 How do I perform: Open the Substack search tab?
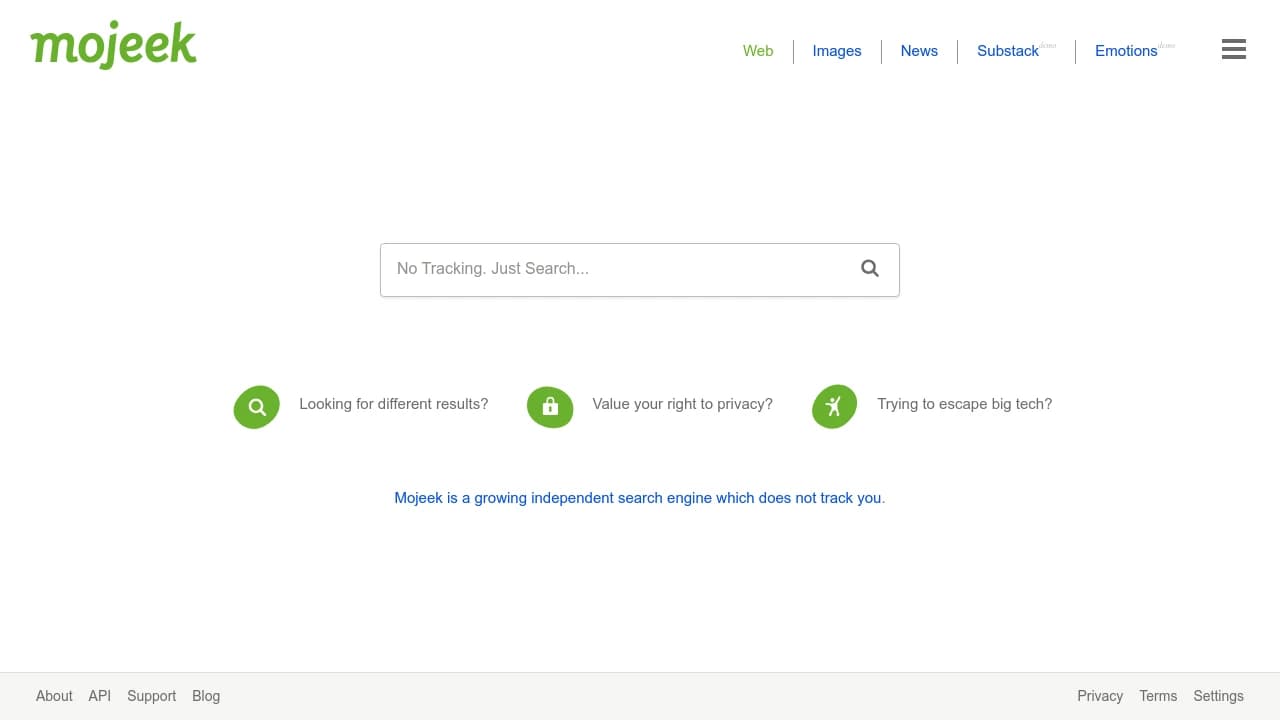1008,51
